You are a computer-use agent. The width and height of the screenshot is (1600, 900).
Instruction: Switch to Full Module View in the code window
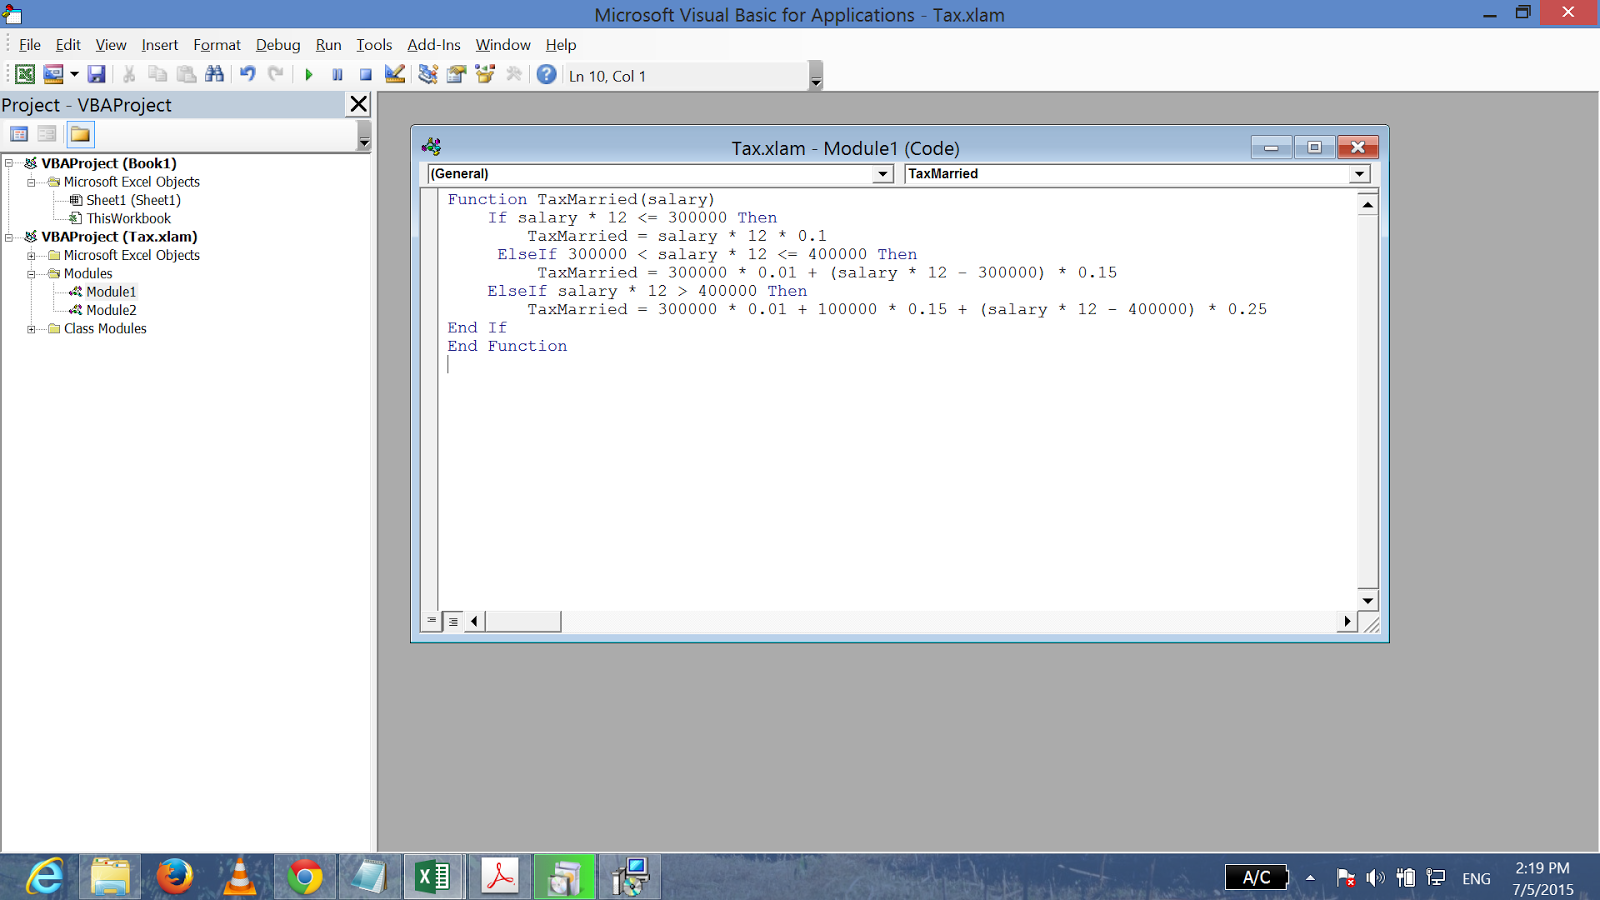pyautogui.click(x=453, y=621)
